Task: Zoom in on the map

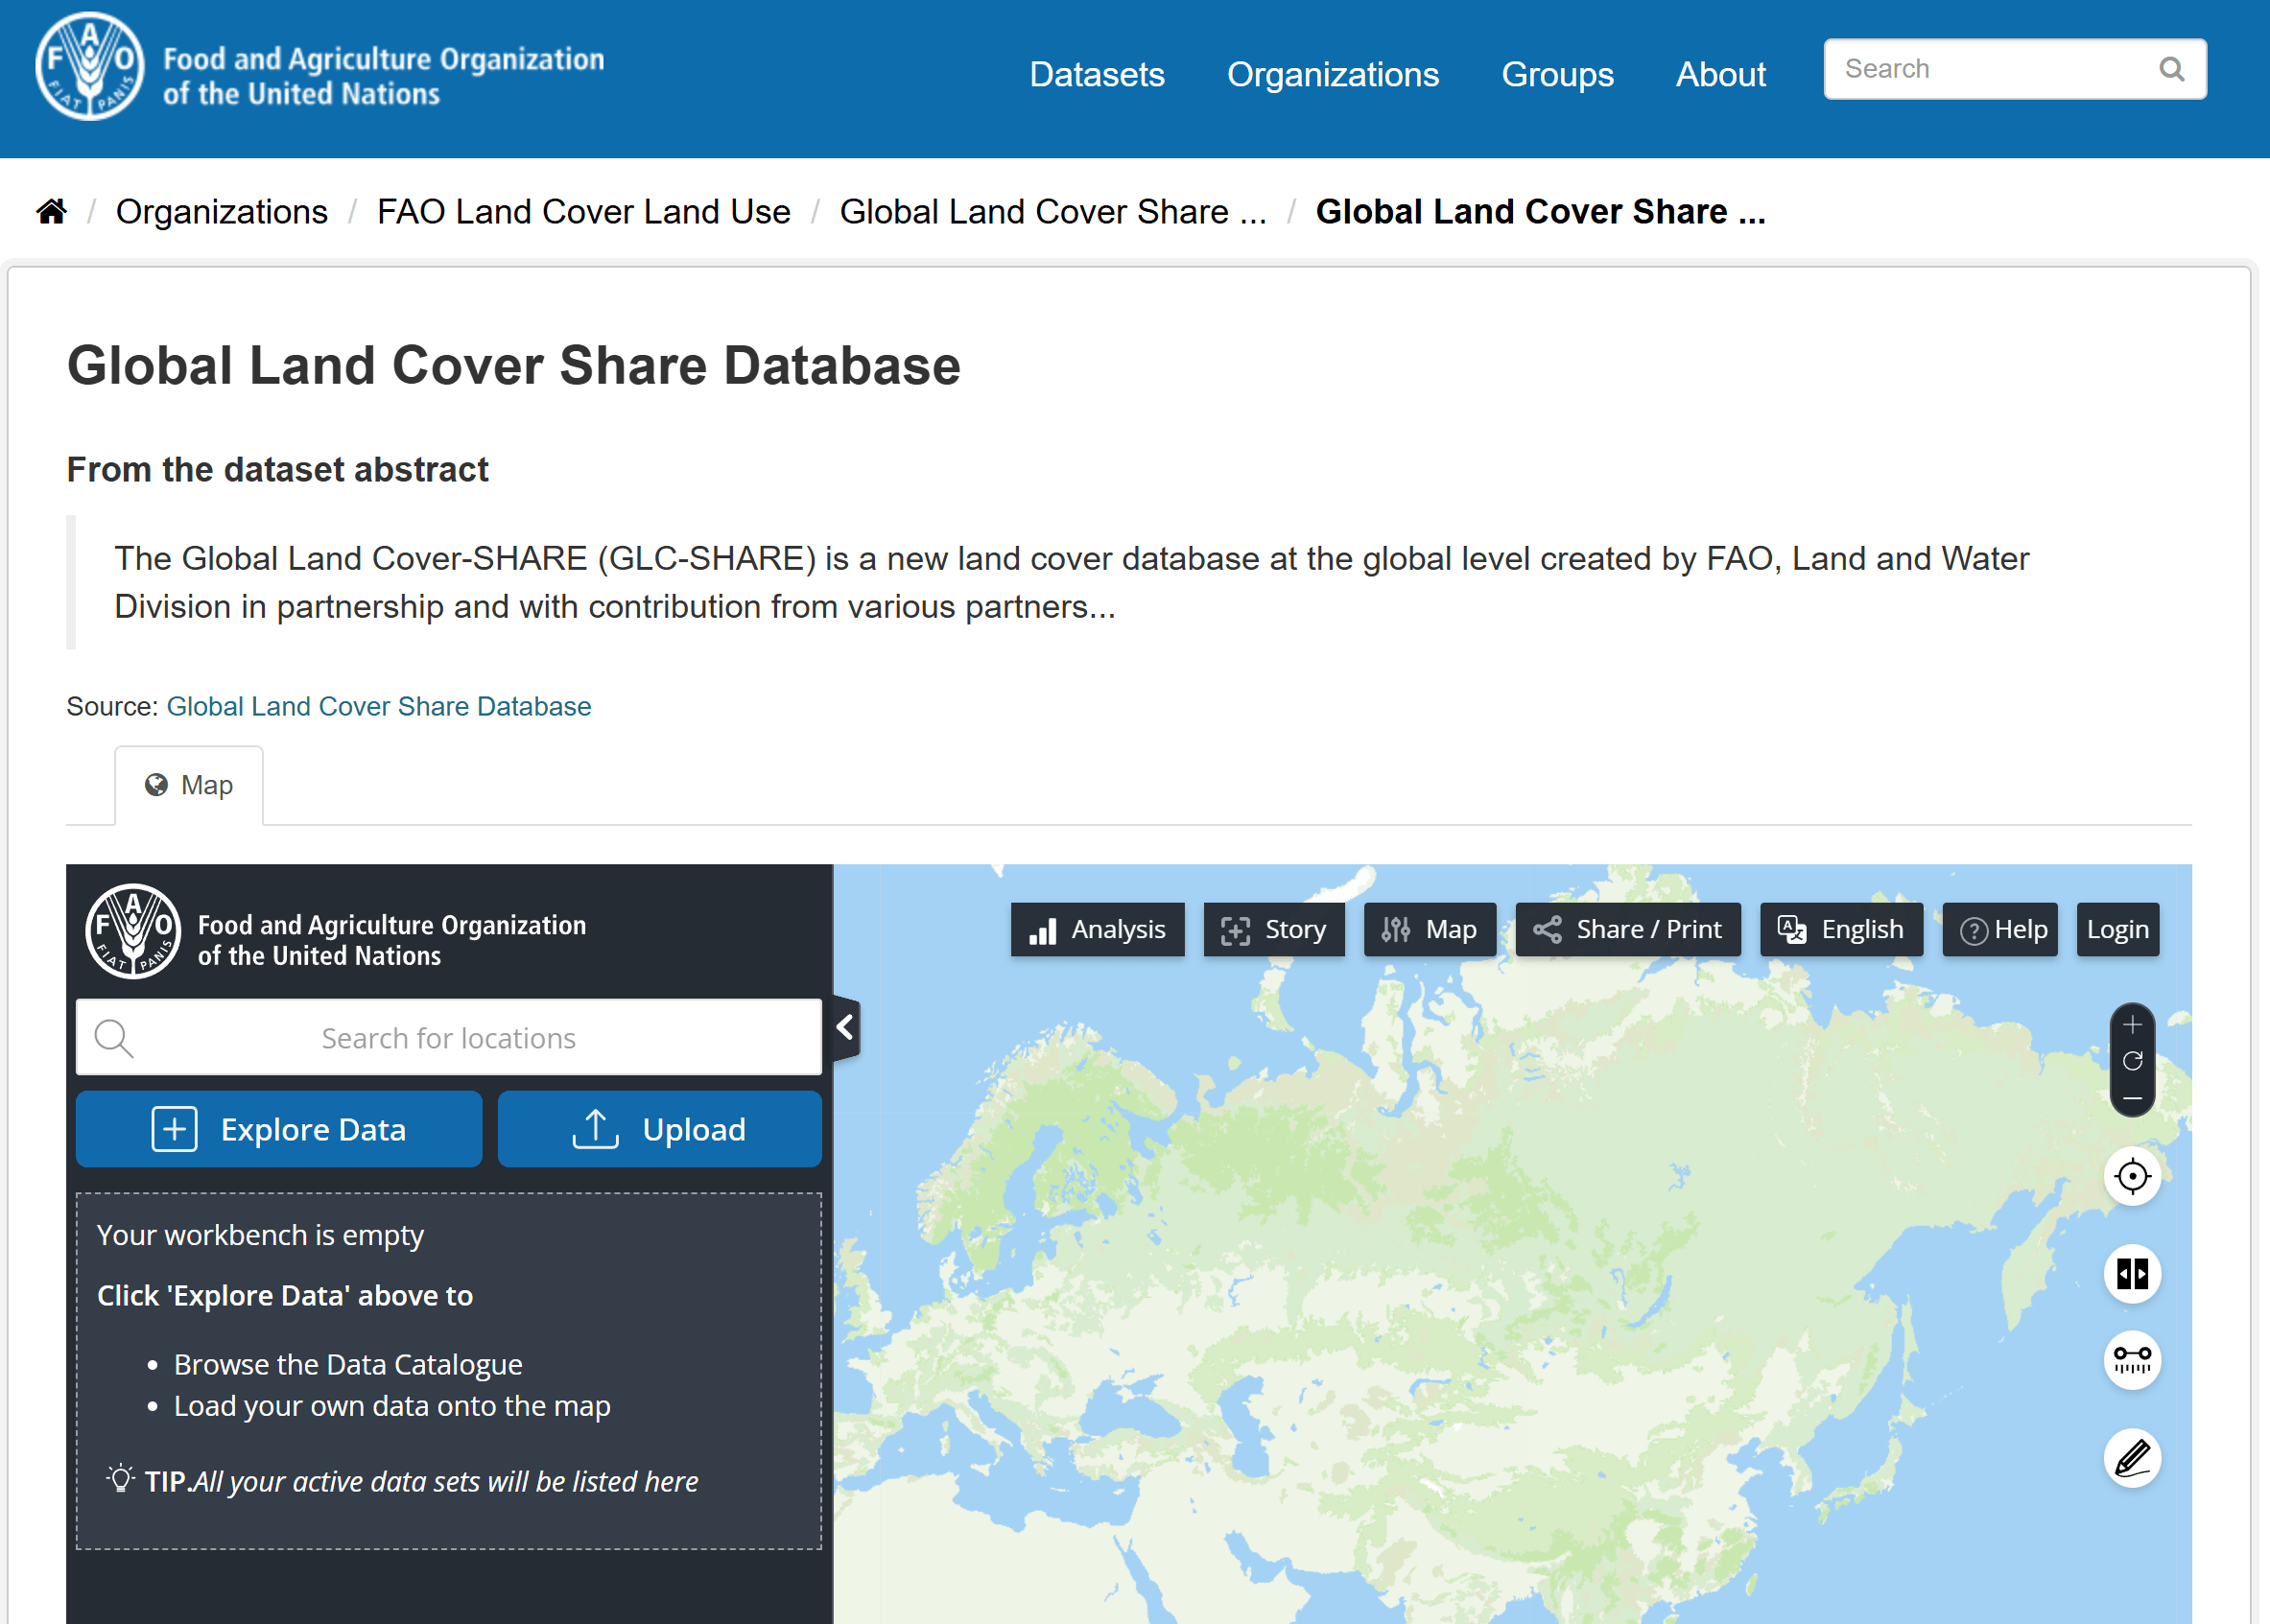Action: pyautogui.click(x=2132, y=1025)
